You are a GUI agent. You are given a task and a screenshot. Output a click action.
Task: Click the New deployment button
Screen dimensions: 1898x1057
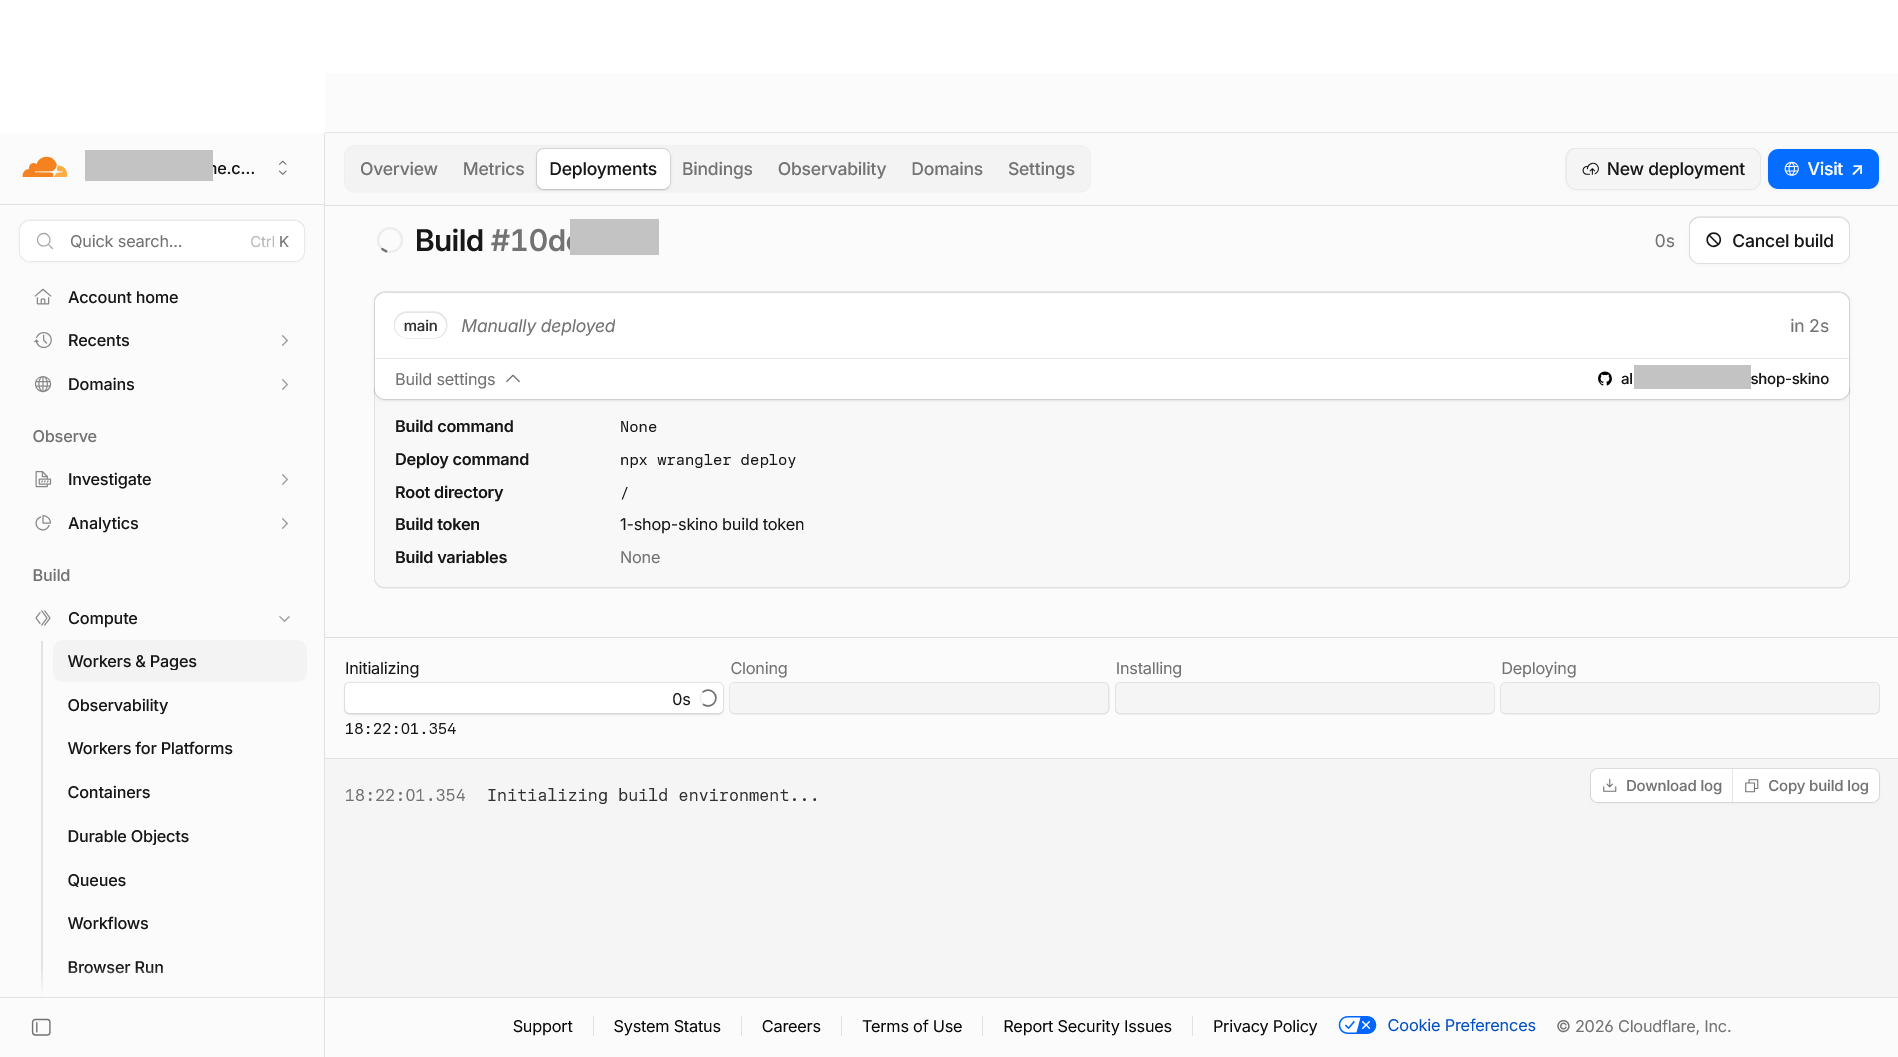pos(1663,169)
